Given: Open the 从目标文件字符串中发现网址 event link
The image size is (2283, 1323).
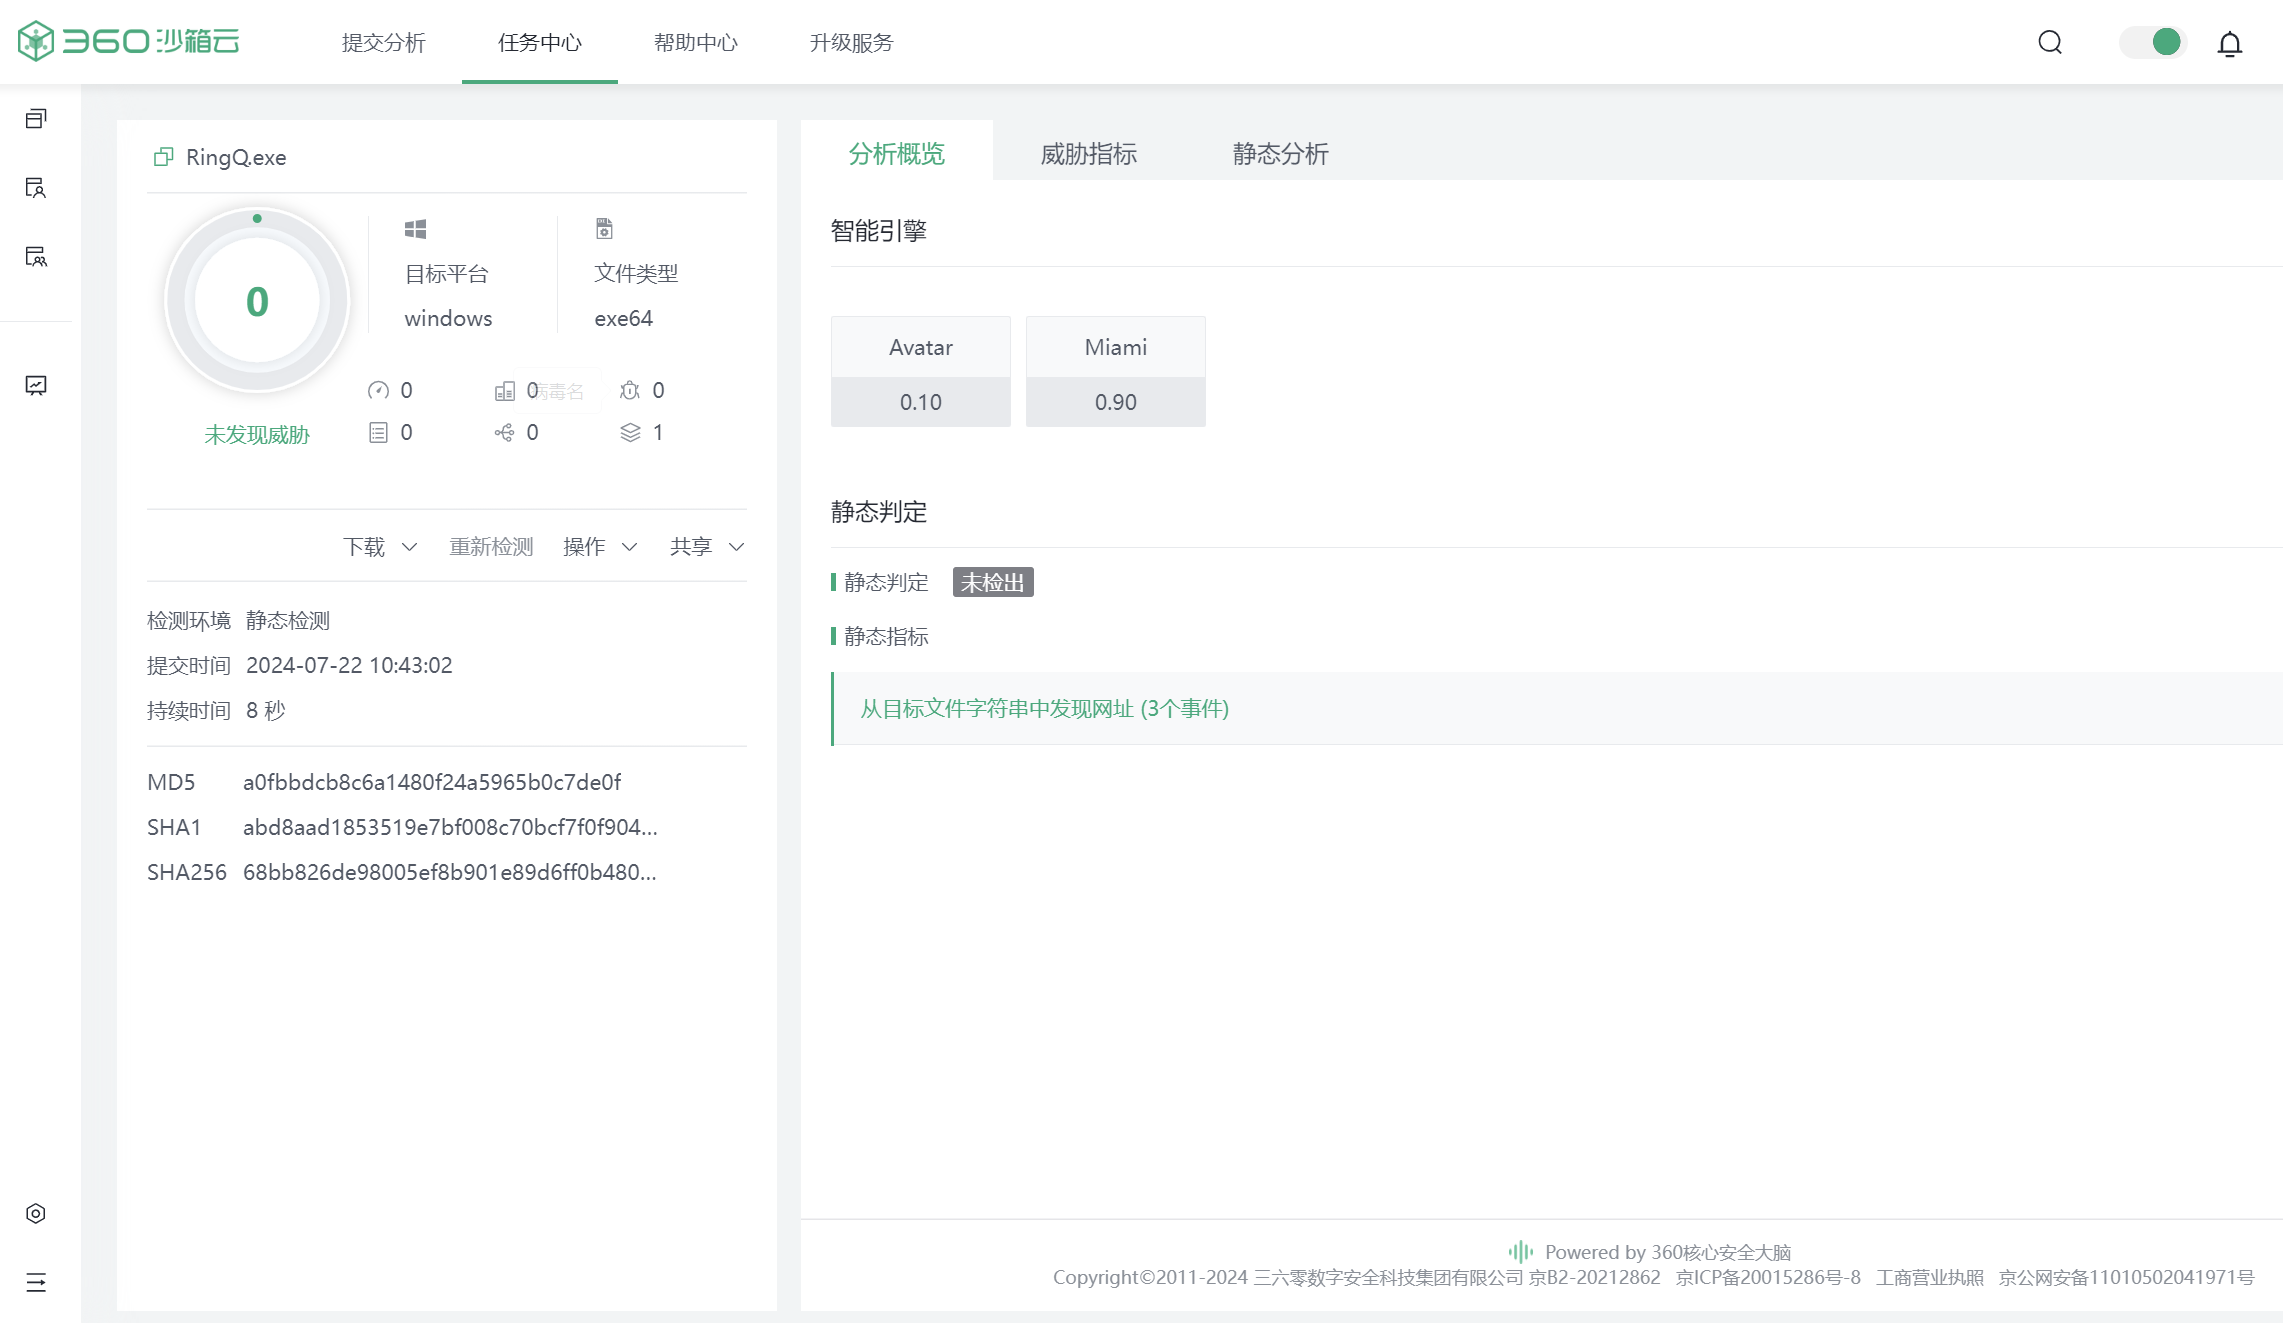Looking at the screenshot, I should 1044,708.
